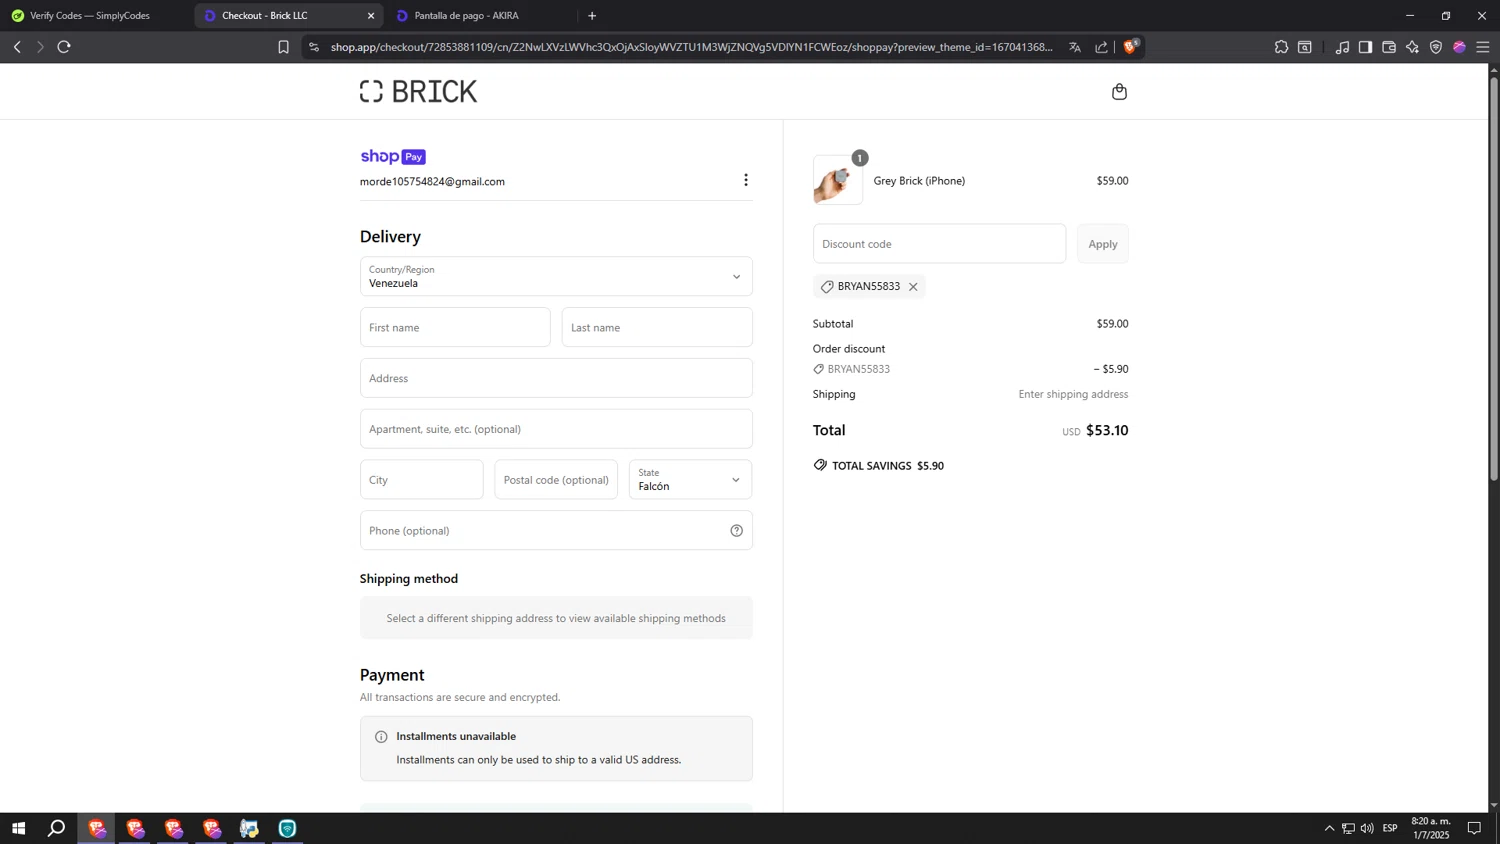Click the share page icon
This screenshot has width=1500, height=844.
coord(1101,47)
